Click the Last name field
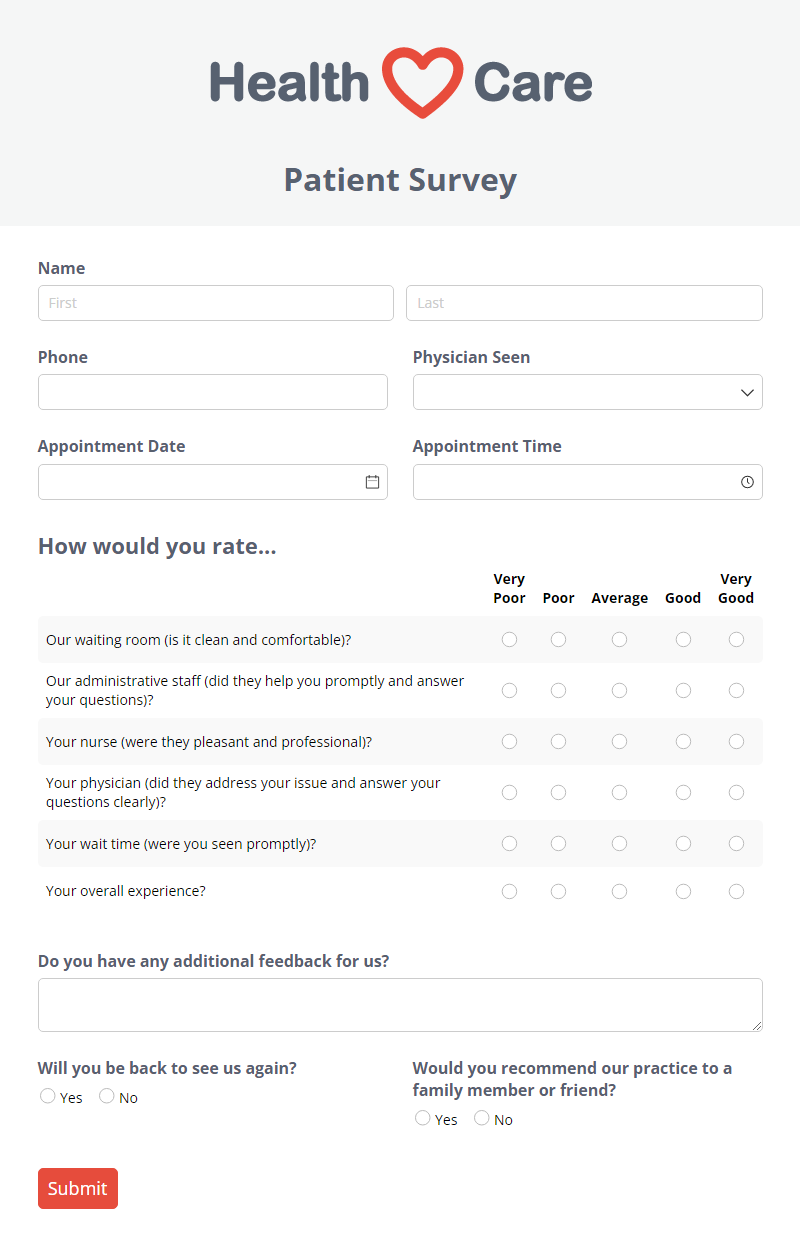This screenshot has width=800, height=1247. (584, 303)
